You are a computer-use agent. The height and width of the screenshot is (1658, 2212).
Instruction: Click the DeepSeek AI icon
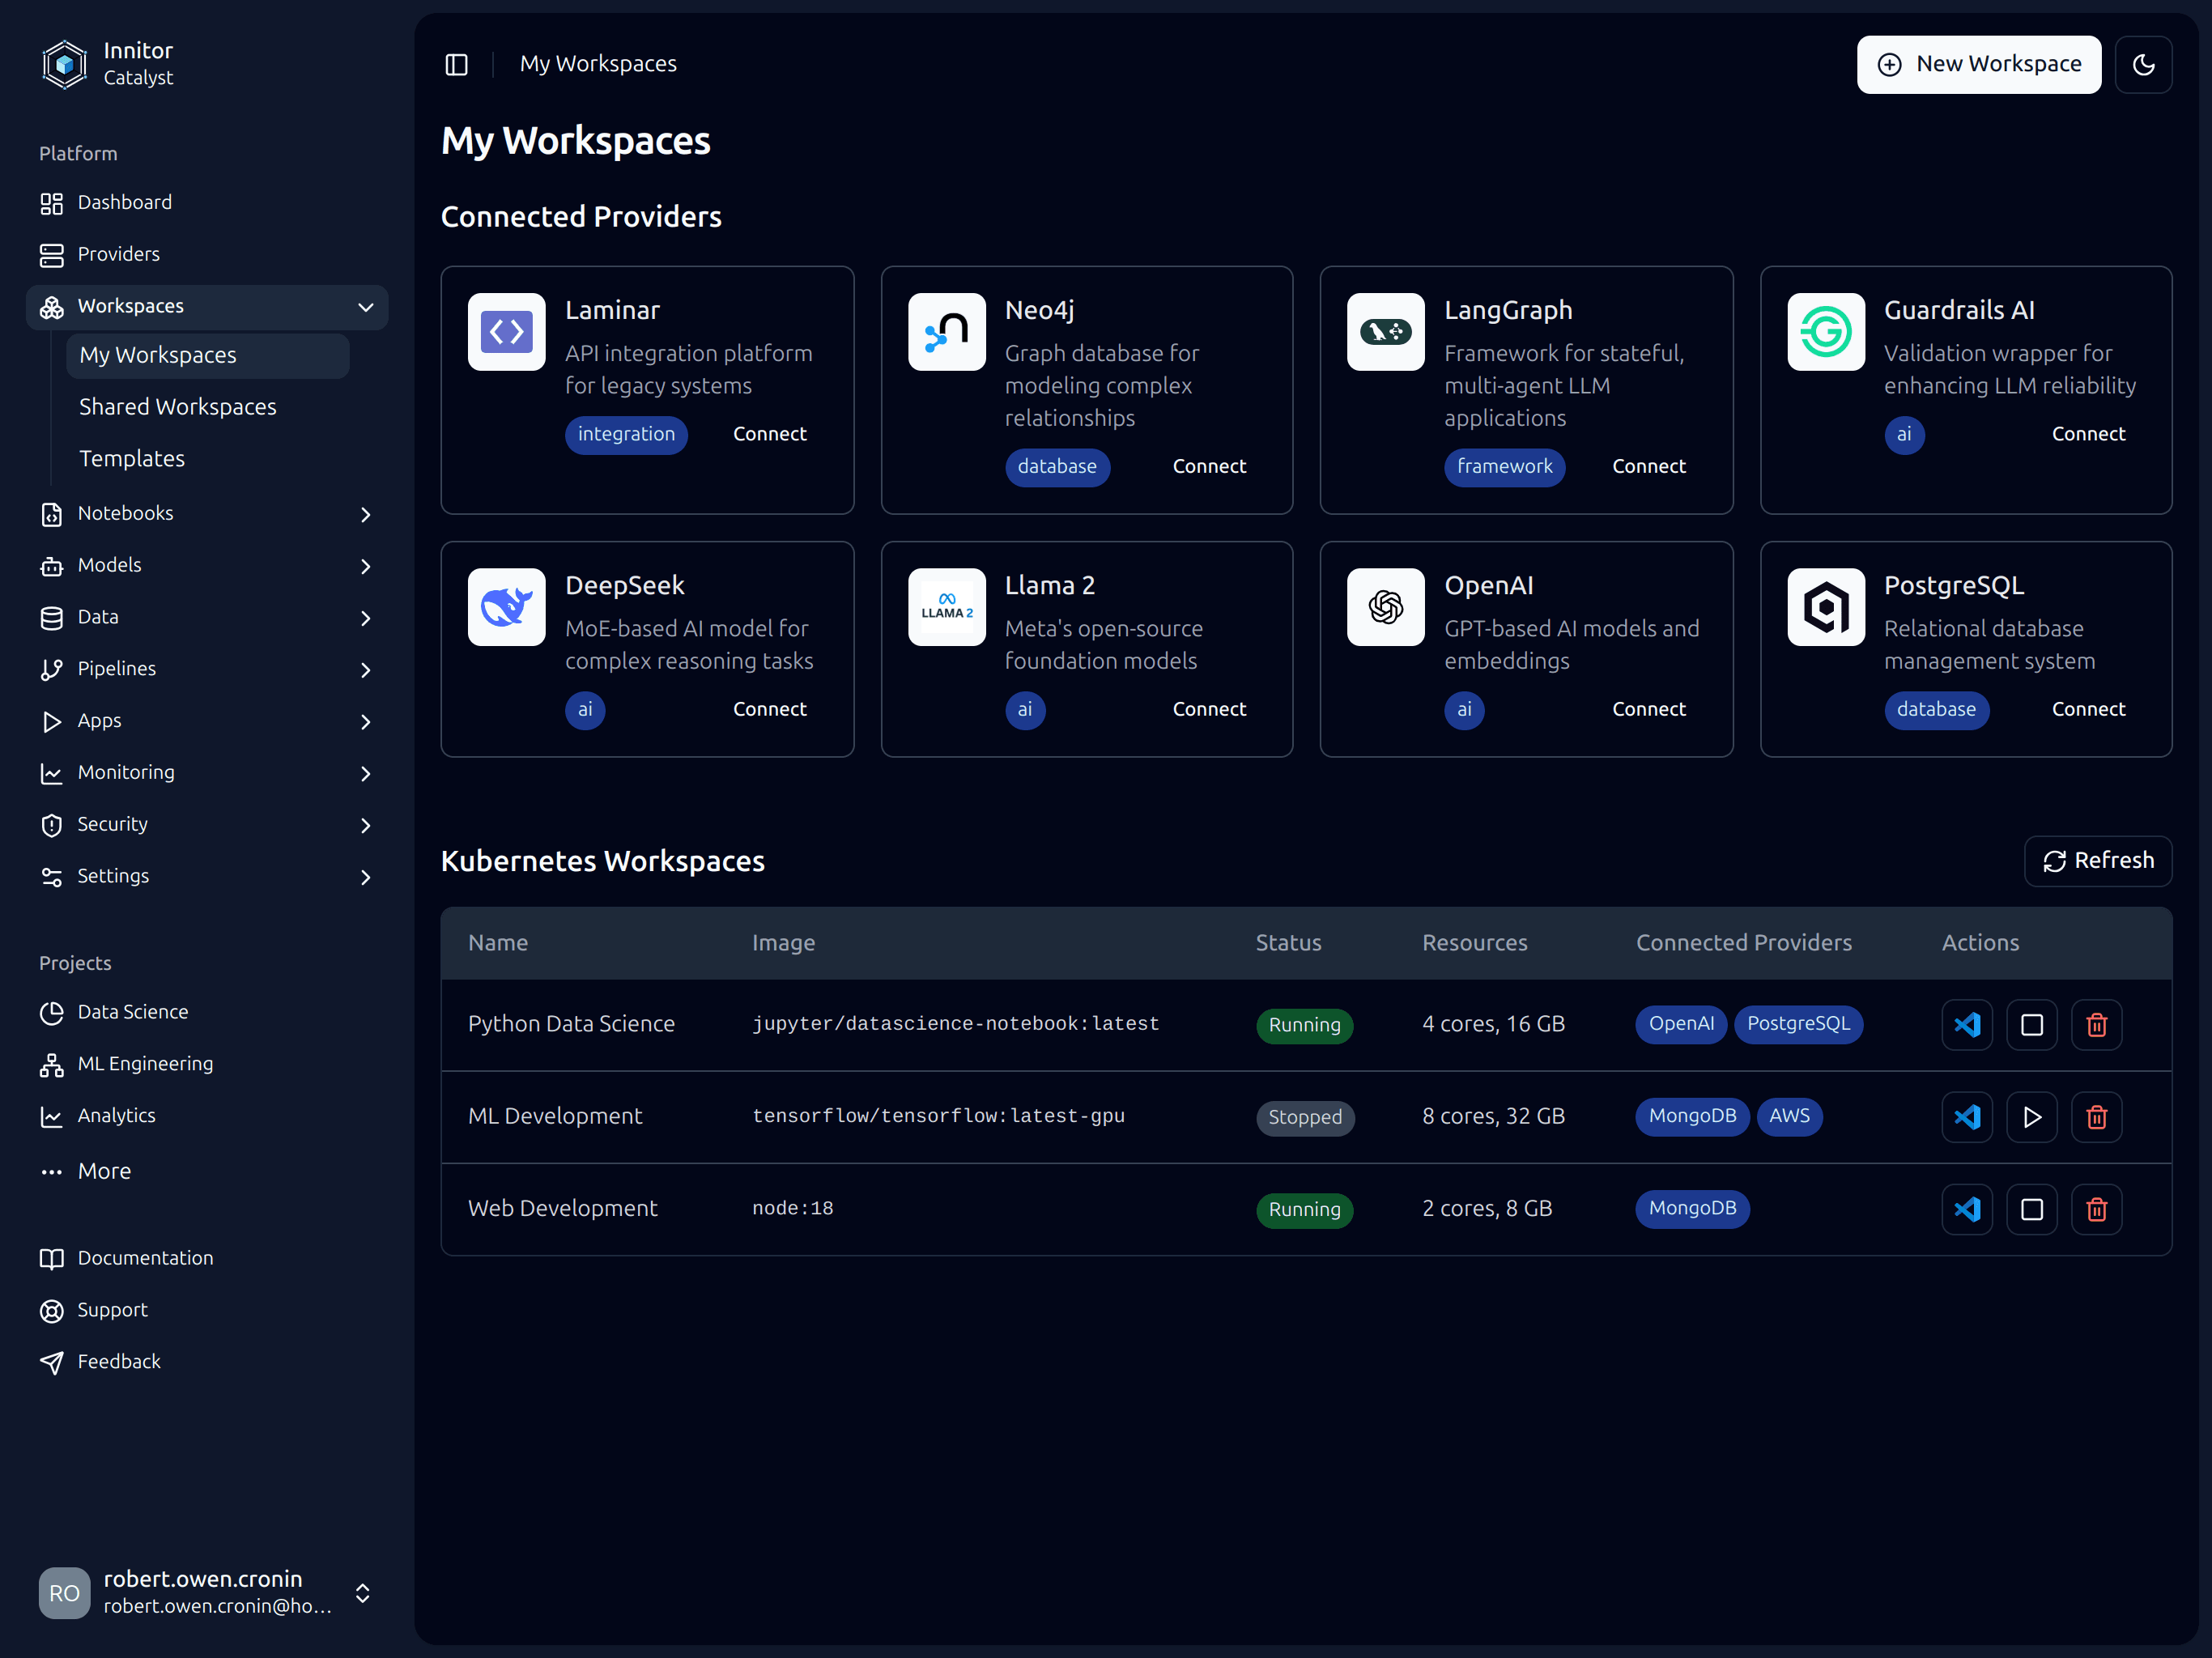[508, 606]
